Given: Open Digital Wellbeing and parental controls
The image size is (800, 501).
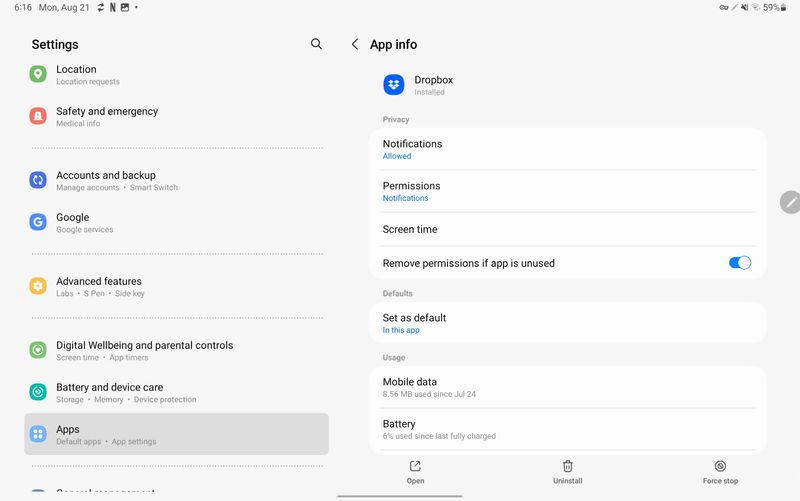Looking at the screenshot, I should [x=176, y=350].
